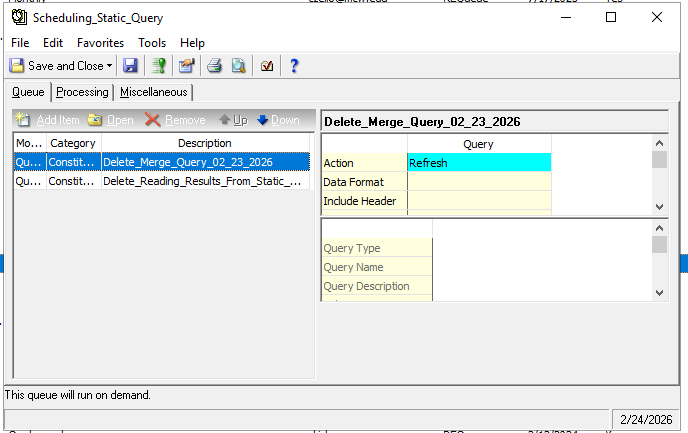Open the Tools menu
This screenshot has width=688, height=433.
coord(152,43)
